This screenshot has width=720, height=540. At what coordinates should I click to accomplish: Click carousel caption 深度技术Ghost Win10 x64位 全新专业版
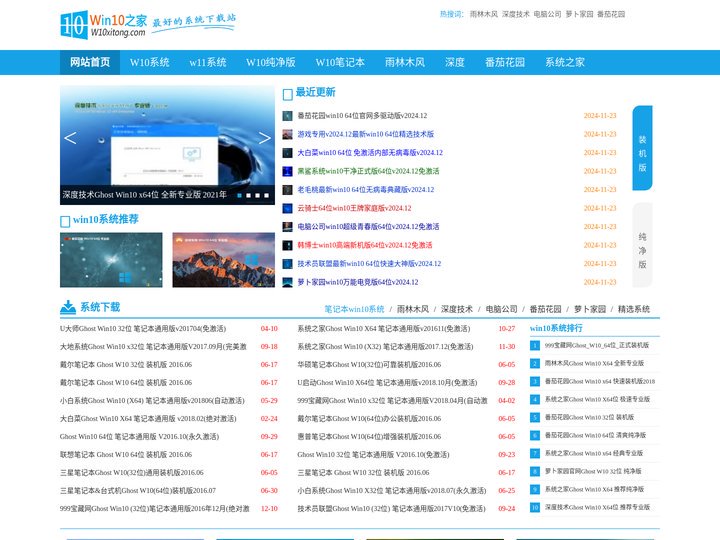click(145, 195)
